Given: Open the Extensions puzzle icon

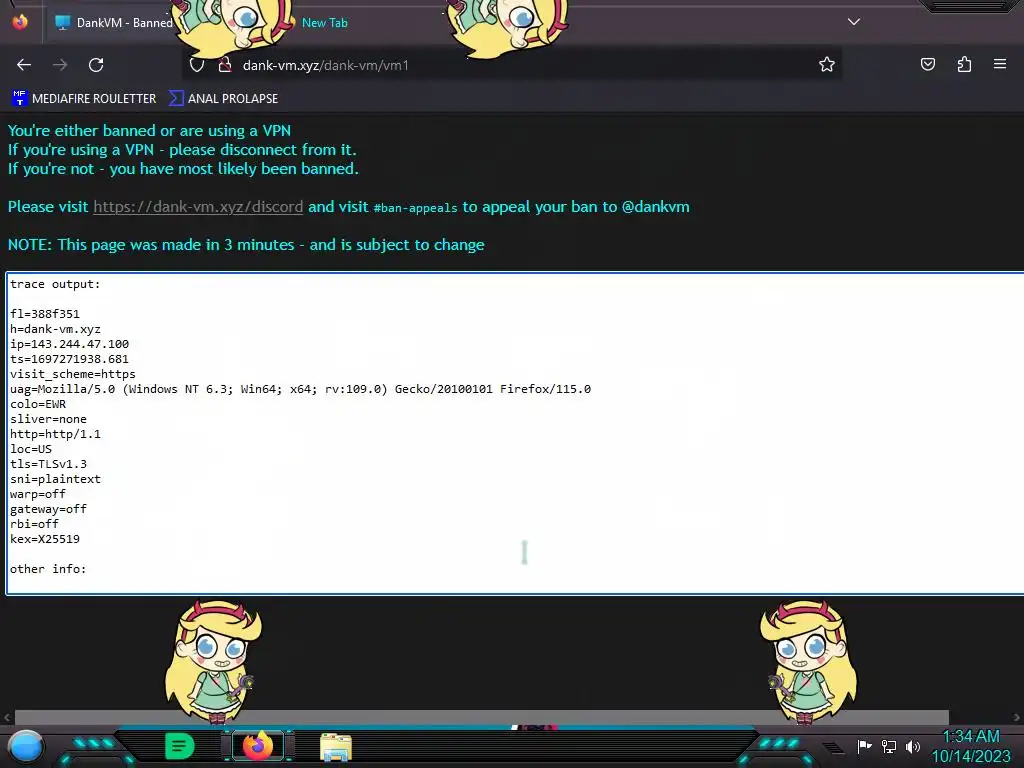Looking at the screenshot, I should pos(964,64).
